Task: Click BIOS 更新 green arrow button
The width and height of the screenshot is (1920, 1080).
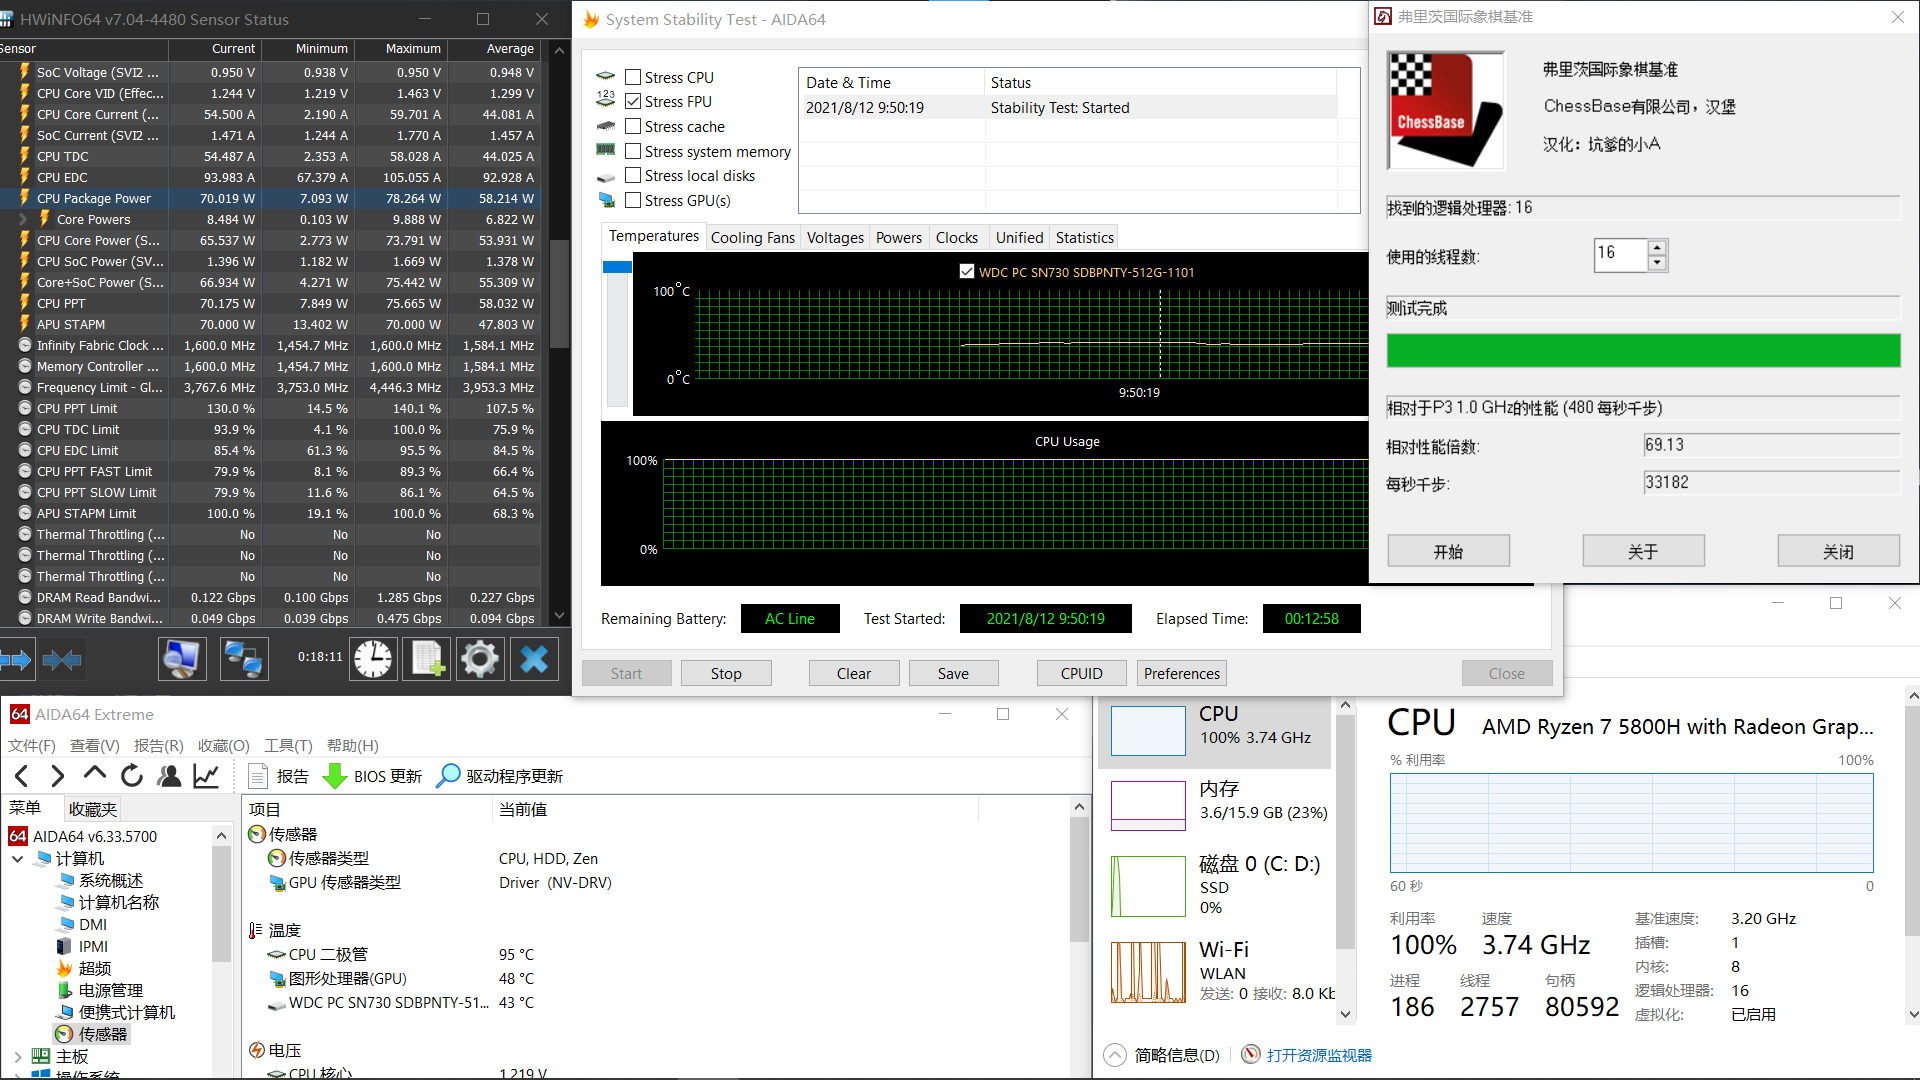Action: [373, 776]
